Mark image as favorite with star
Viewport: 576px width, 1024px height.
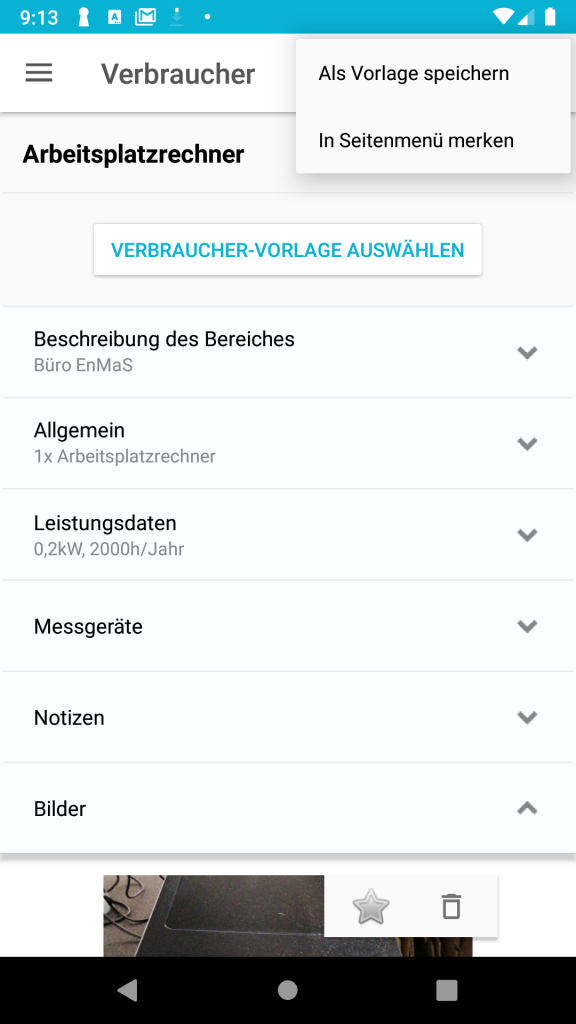point(370,906)
